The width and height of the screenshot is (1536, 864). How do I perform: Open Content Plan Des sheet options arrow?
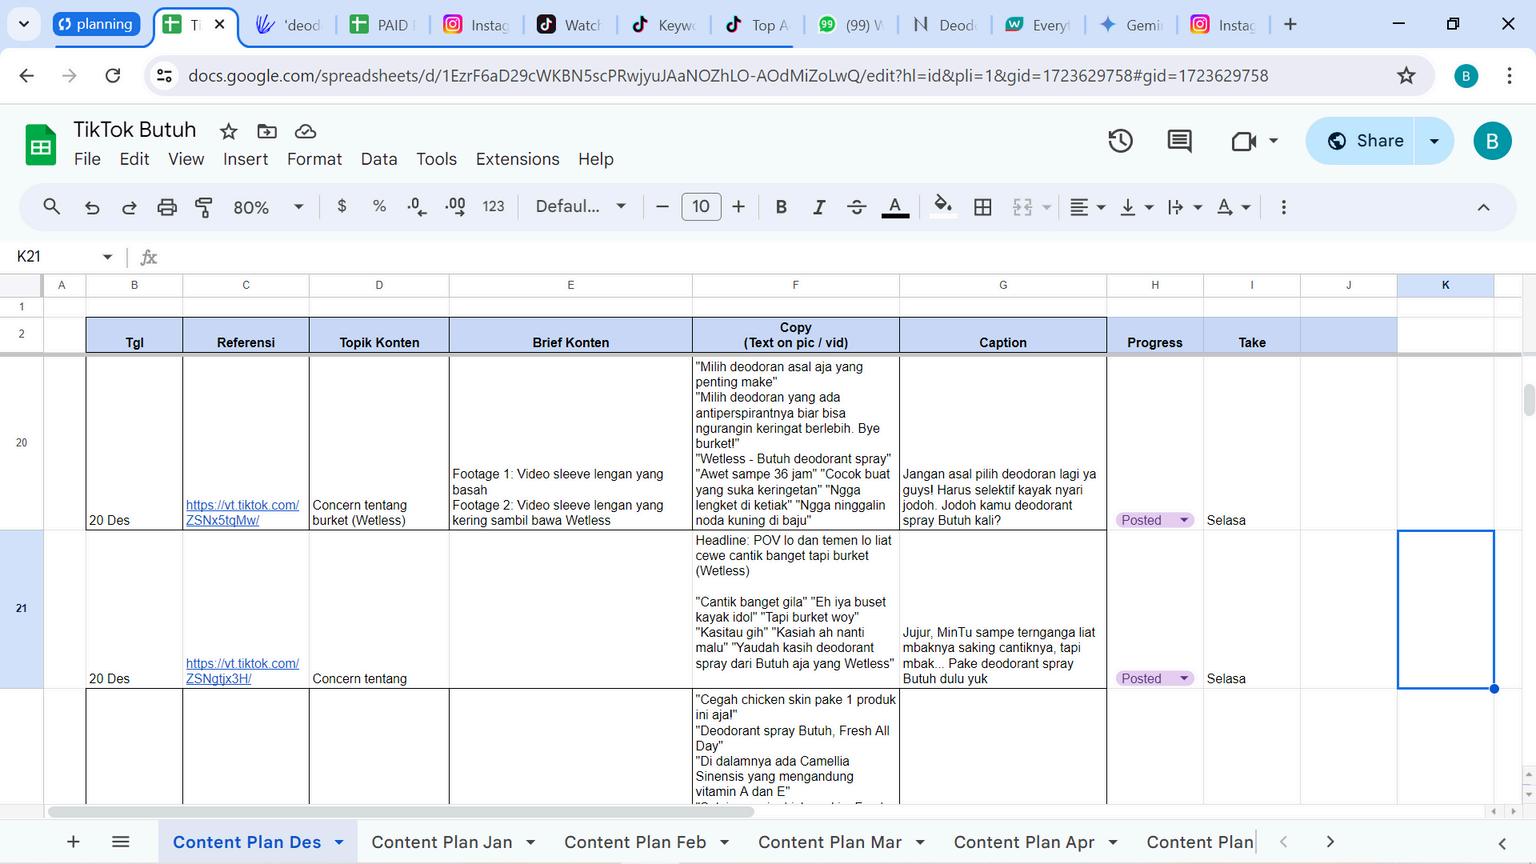click(339, 842)
